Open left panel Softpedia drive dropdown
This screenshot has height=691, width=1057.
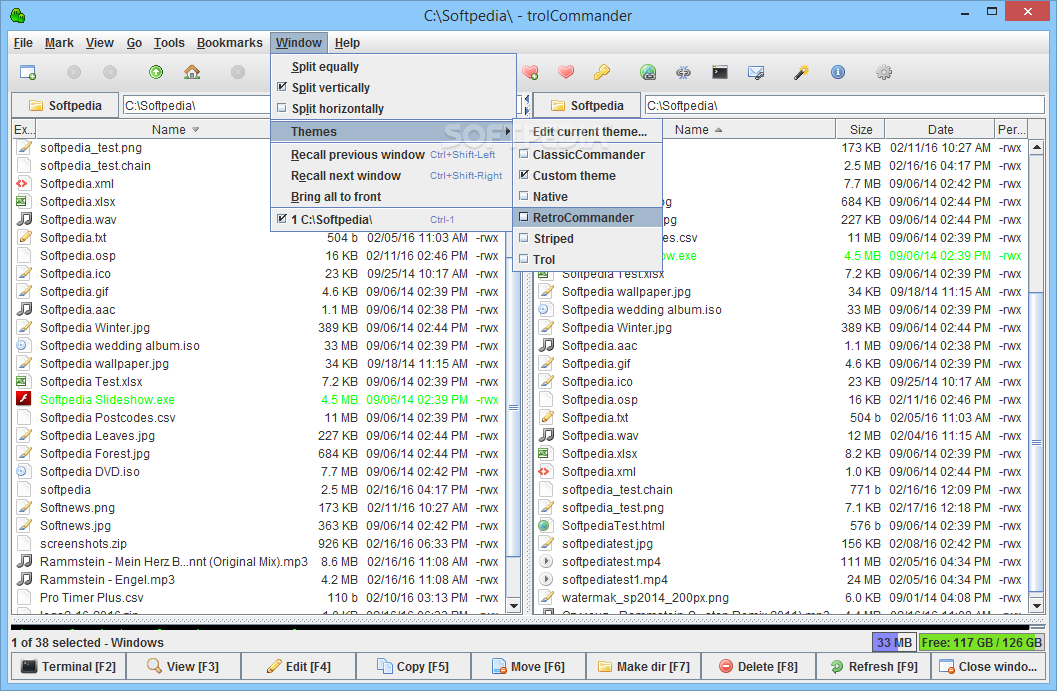[x=65, y=105]
